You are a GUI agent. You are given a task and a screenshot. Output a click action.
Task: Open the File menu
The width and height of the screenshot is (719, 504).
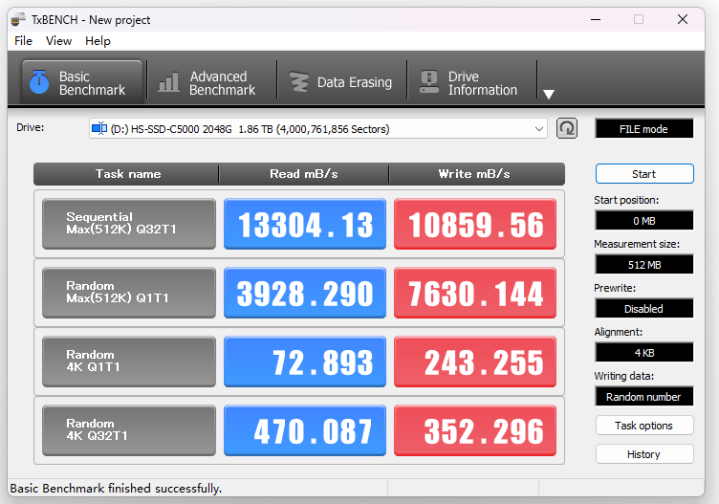(x=23, y=41)
